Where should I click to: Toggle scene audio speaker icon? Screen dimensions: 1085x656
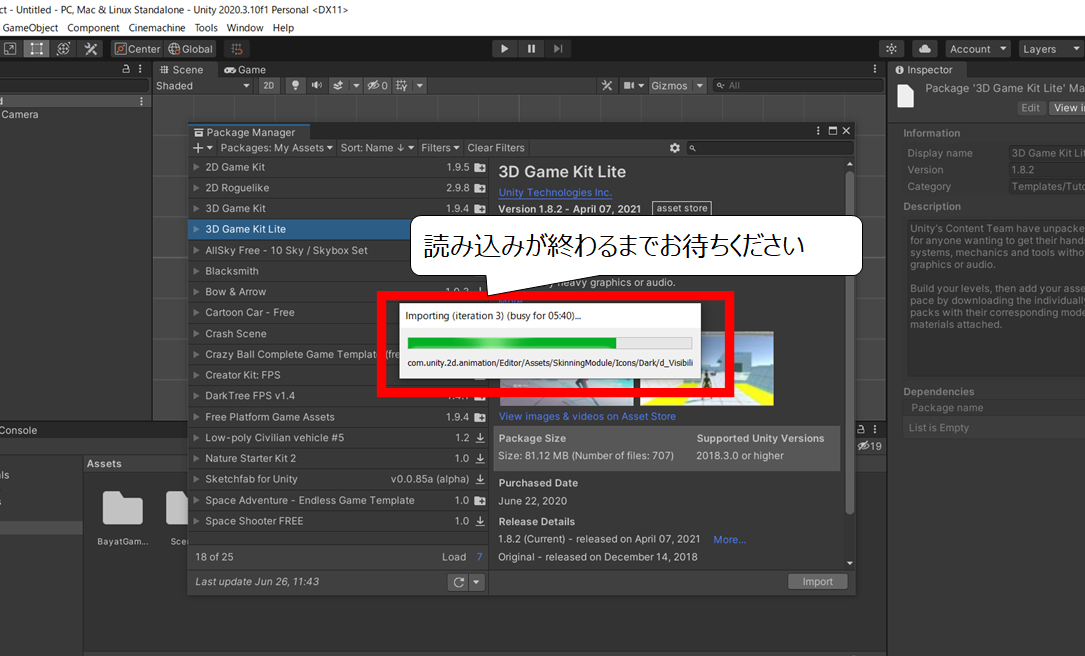click(x=317, y=86)
